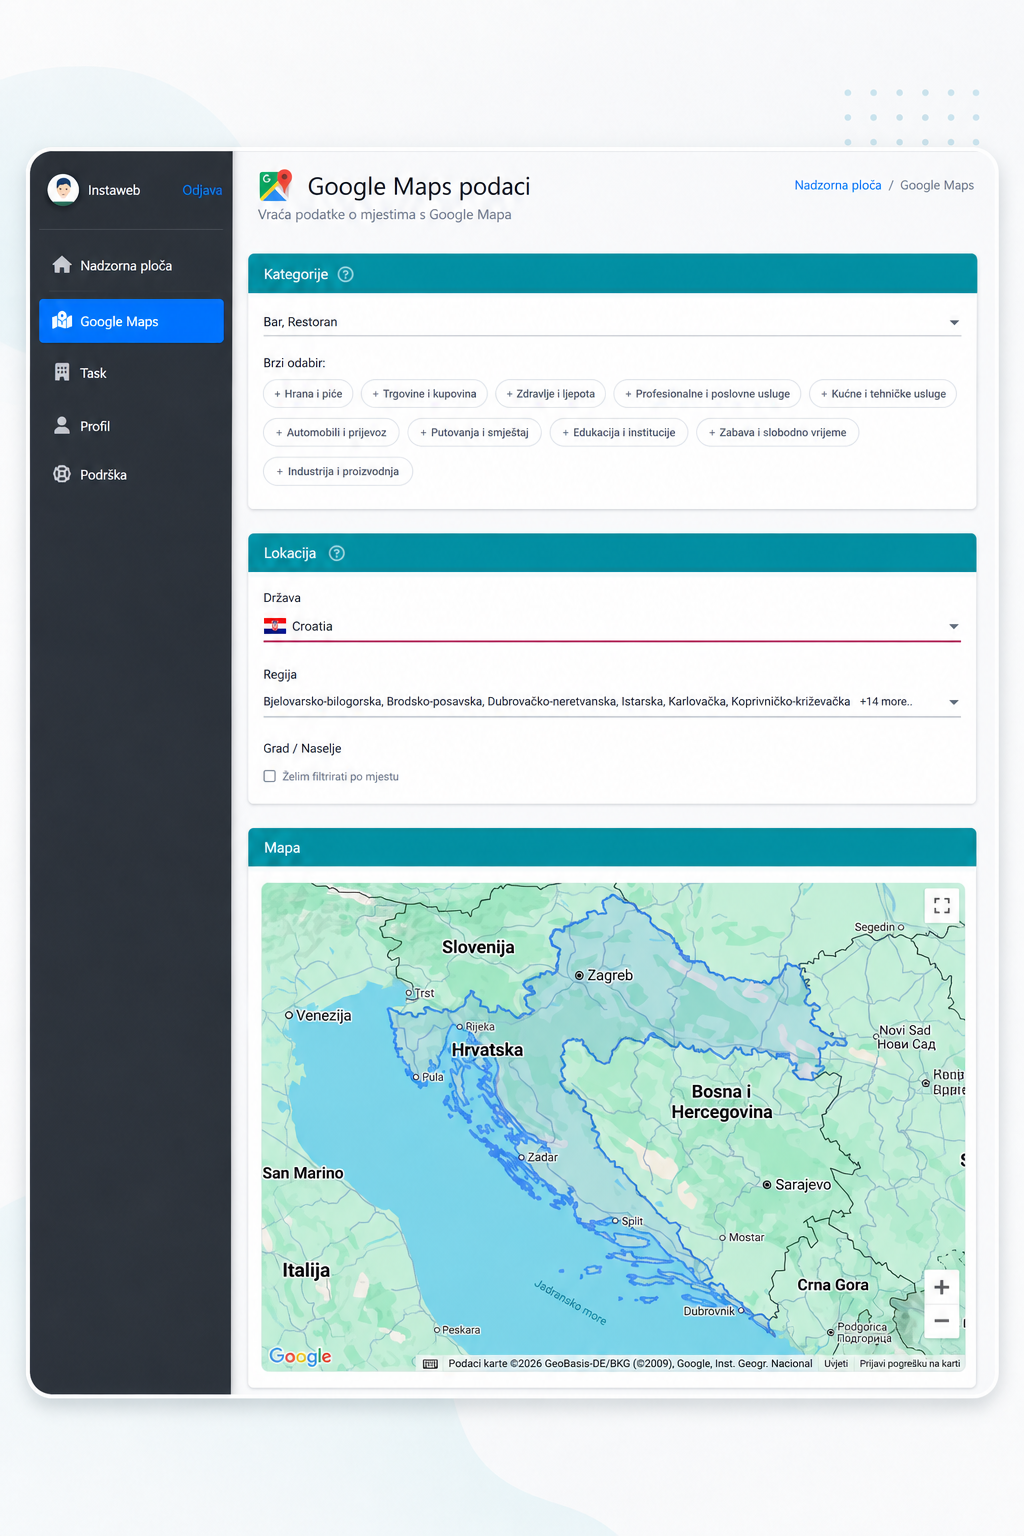The image size is (1024, 1536).
Task: Add the Industrija i proizvodnja quick category
Action: [337, 471]
